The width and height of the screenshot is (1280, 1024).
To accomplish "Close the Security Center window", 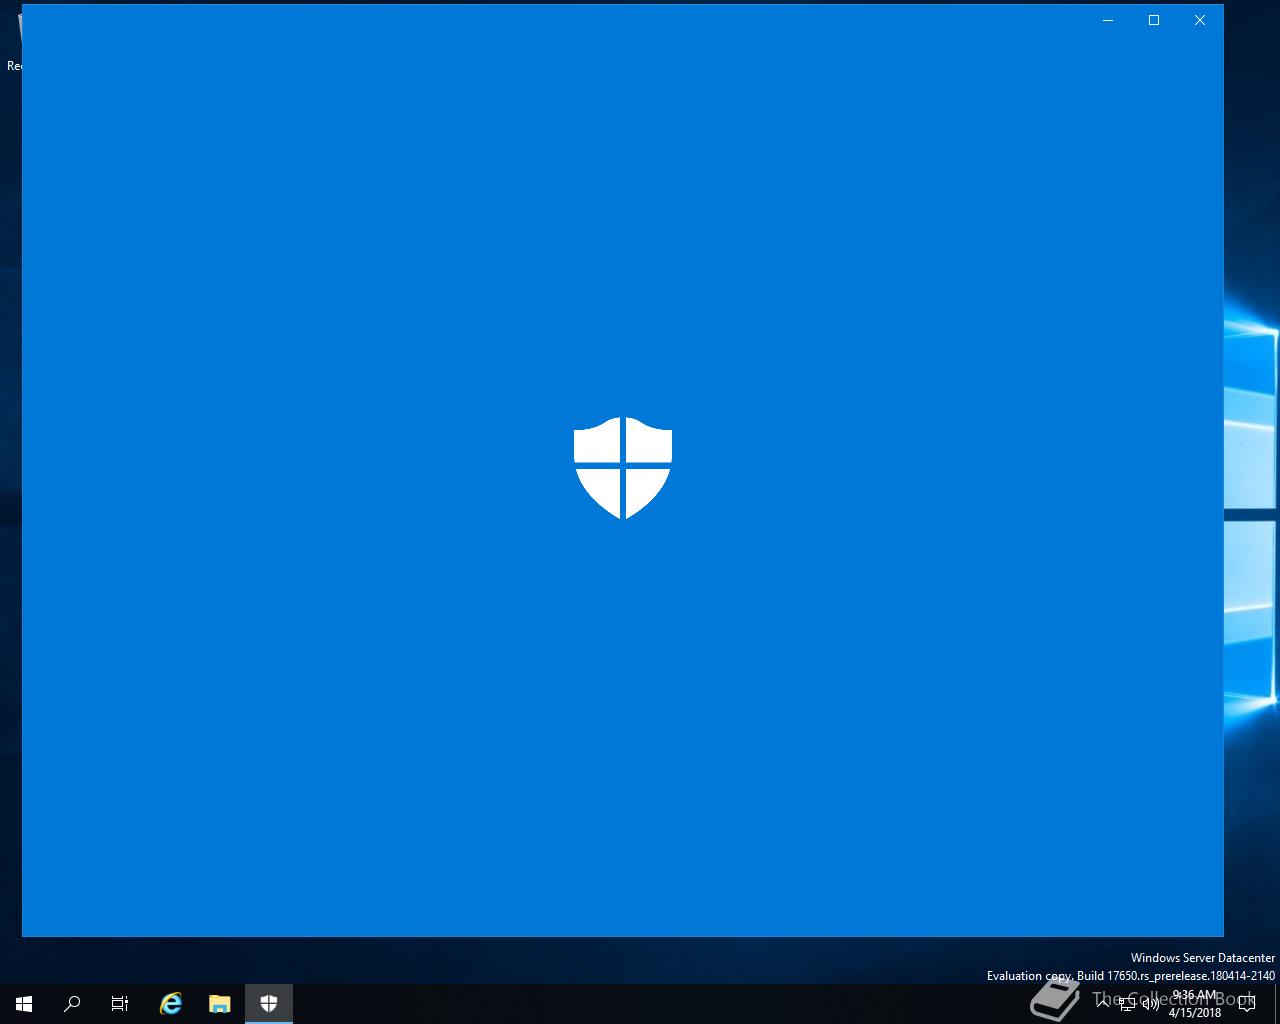I will [1200, 20].
